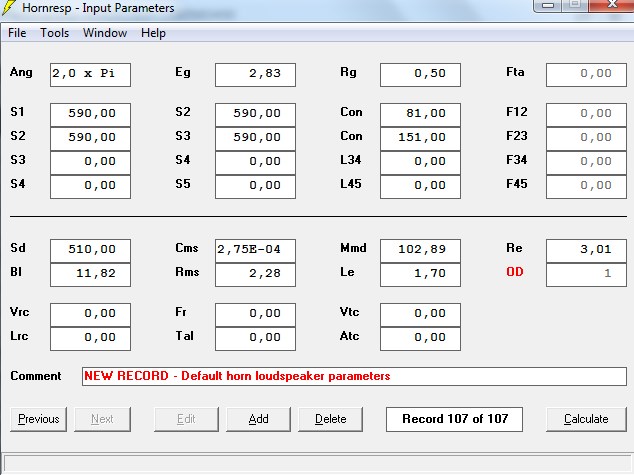The height and width of the screenshot is (475, 634).
Task: Click the S4 field adjacent to S5
Action: (x=90, y=186)
